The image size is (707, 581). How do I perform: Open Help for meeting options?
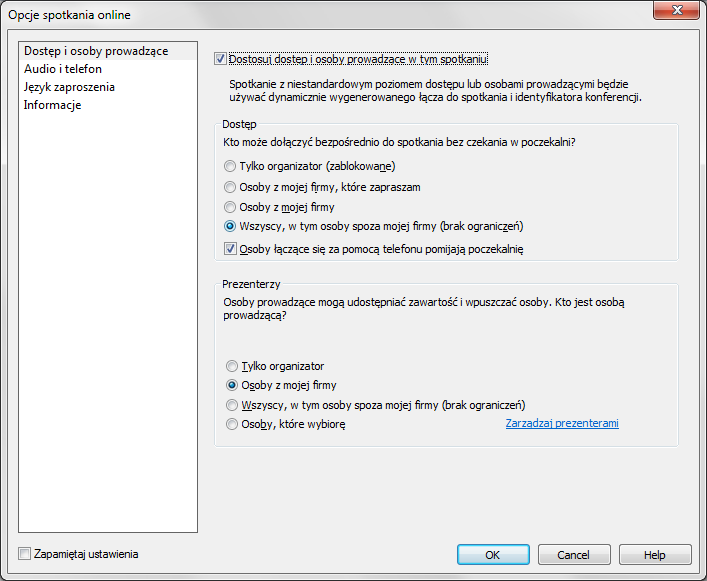655,554
